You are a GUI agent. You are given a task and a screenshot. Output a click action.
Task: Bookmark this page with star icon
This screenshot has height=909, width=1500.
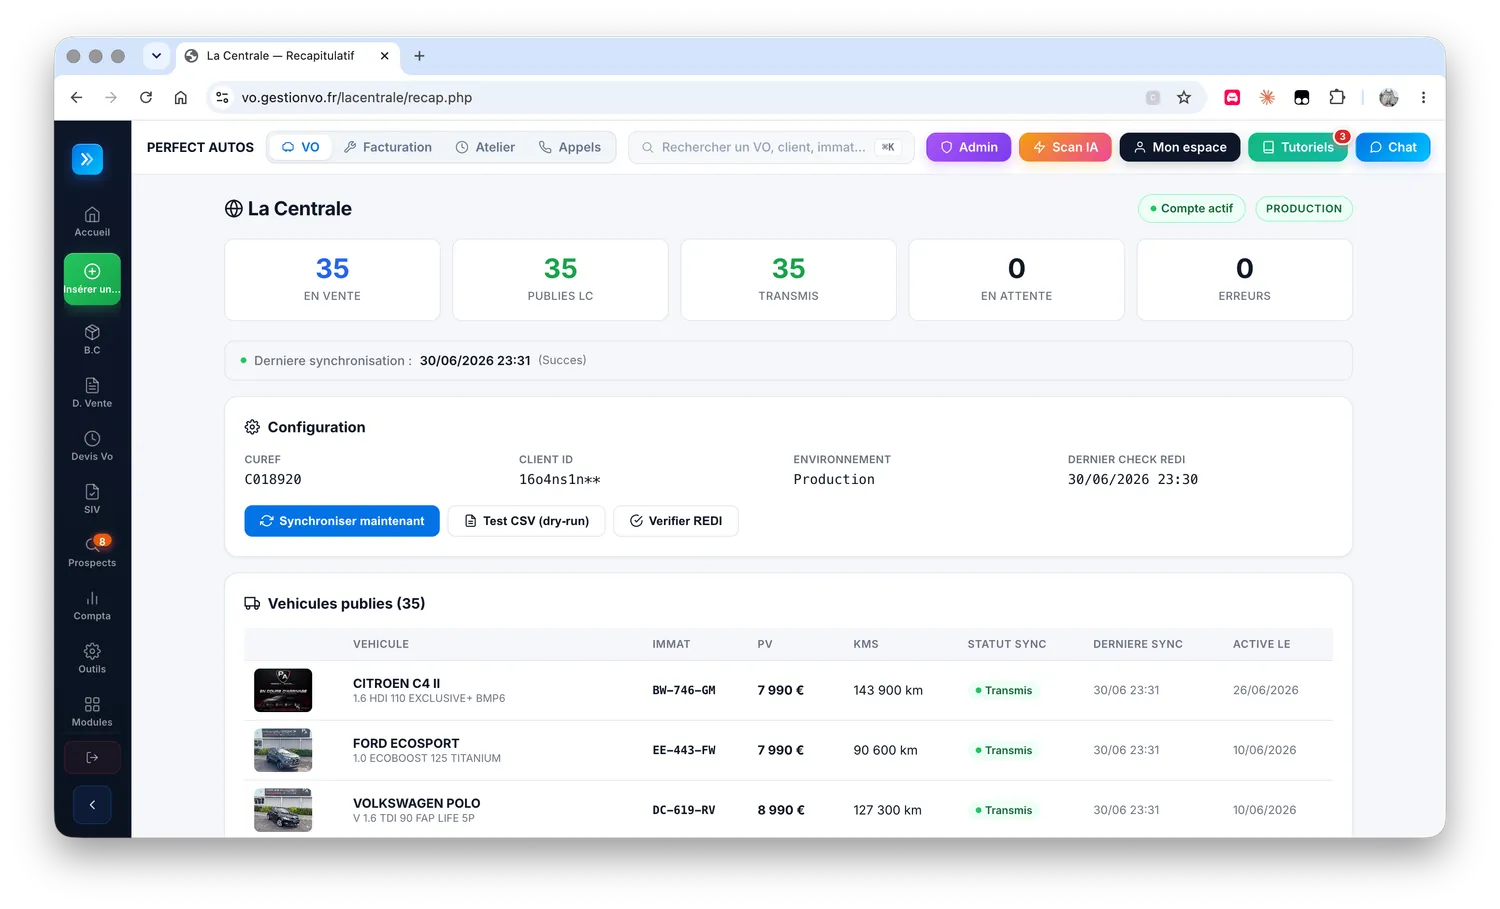coord(1184,97)
